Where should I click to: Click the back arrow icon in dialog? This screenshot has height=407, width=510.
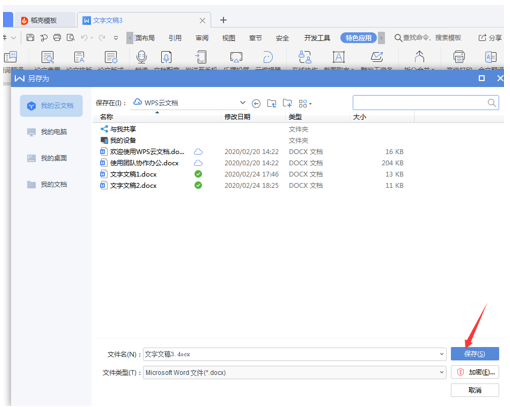tap(256, 104)
